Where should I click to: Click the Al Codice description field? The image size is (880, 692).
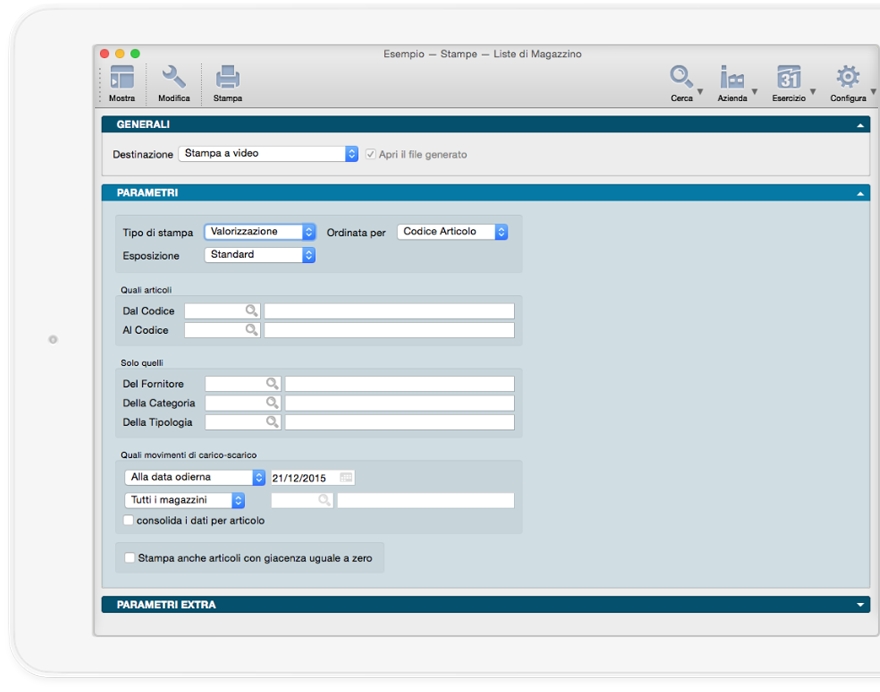[x=389, y=330]
